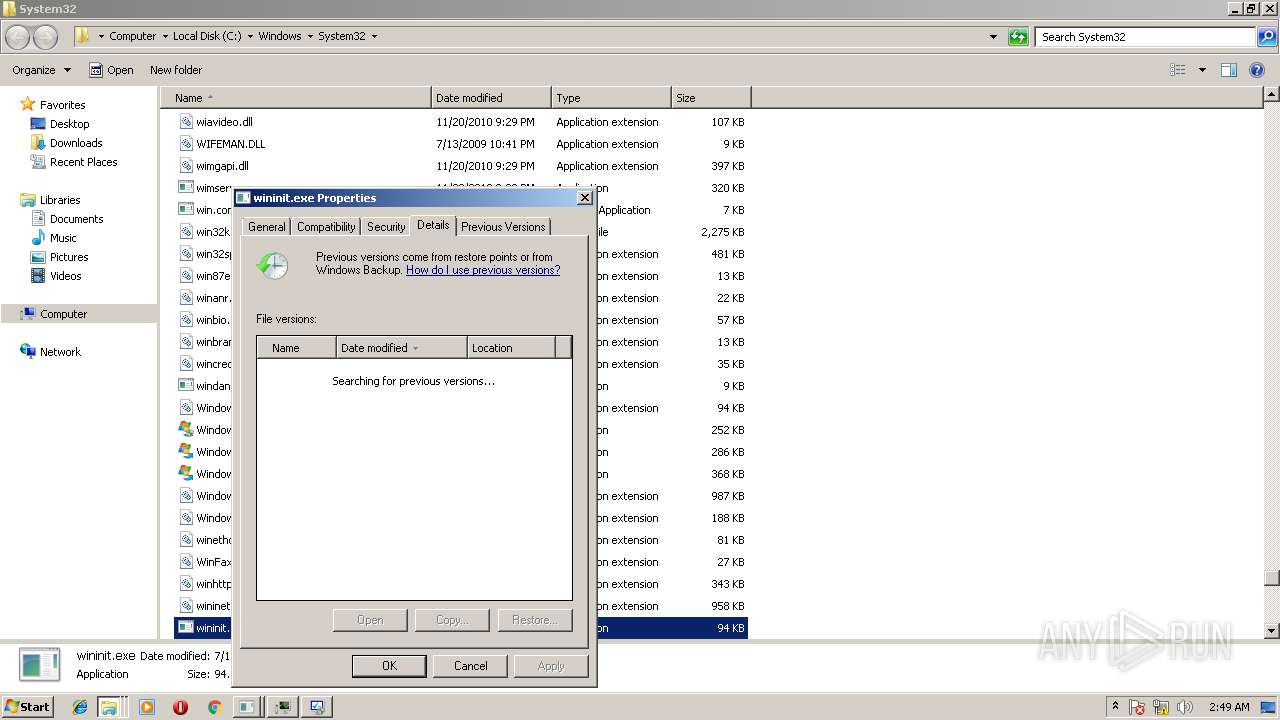
Task: Click the taskbar clock showing 2:49 AM
Action: [x=1228, y=707]
